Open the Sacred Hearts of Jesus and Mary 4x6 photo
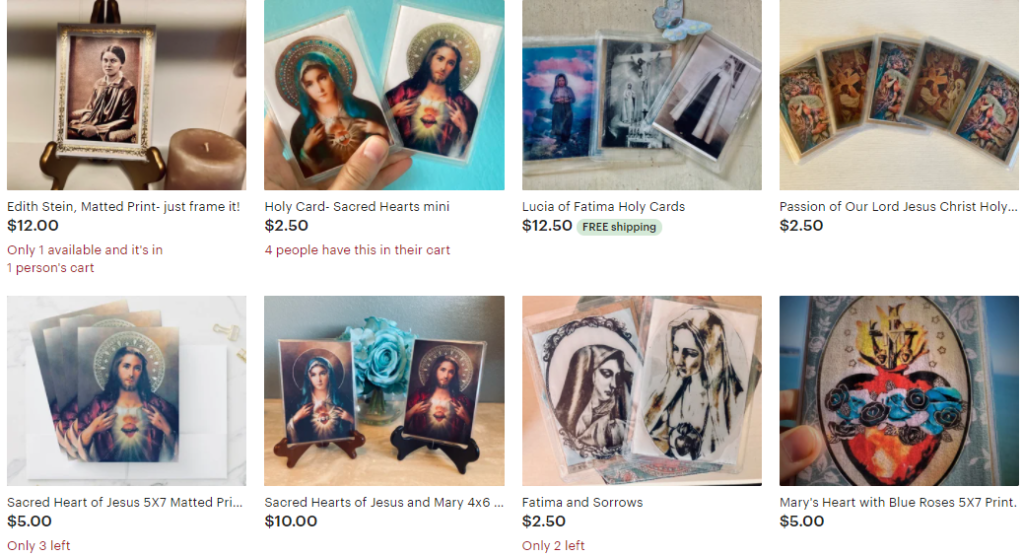Image resolution: width=1023 pixels, height=557 pixels. (384, 391)
